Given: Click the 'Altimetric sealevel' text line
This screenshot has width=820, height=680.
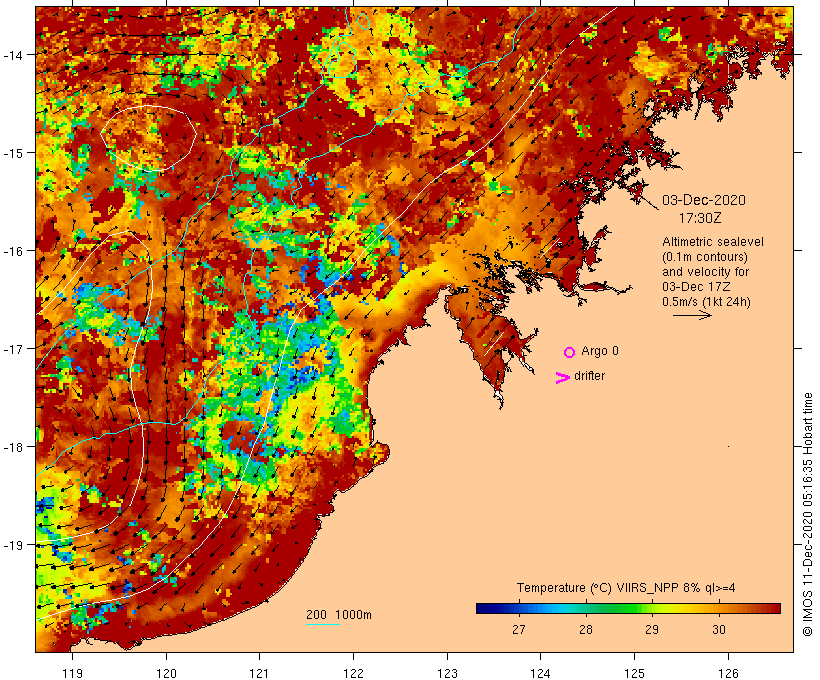Looking at the screenshot, I should (x=713, y=242).
